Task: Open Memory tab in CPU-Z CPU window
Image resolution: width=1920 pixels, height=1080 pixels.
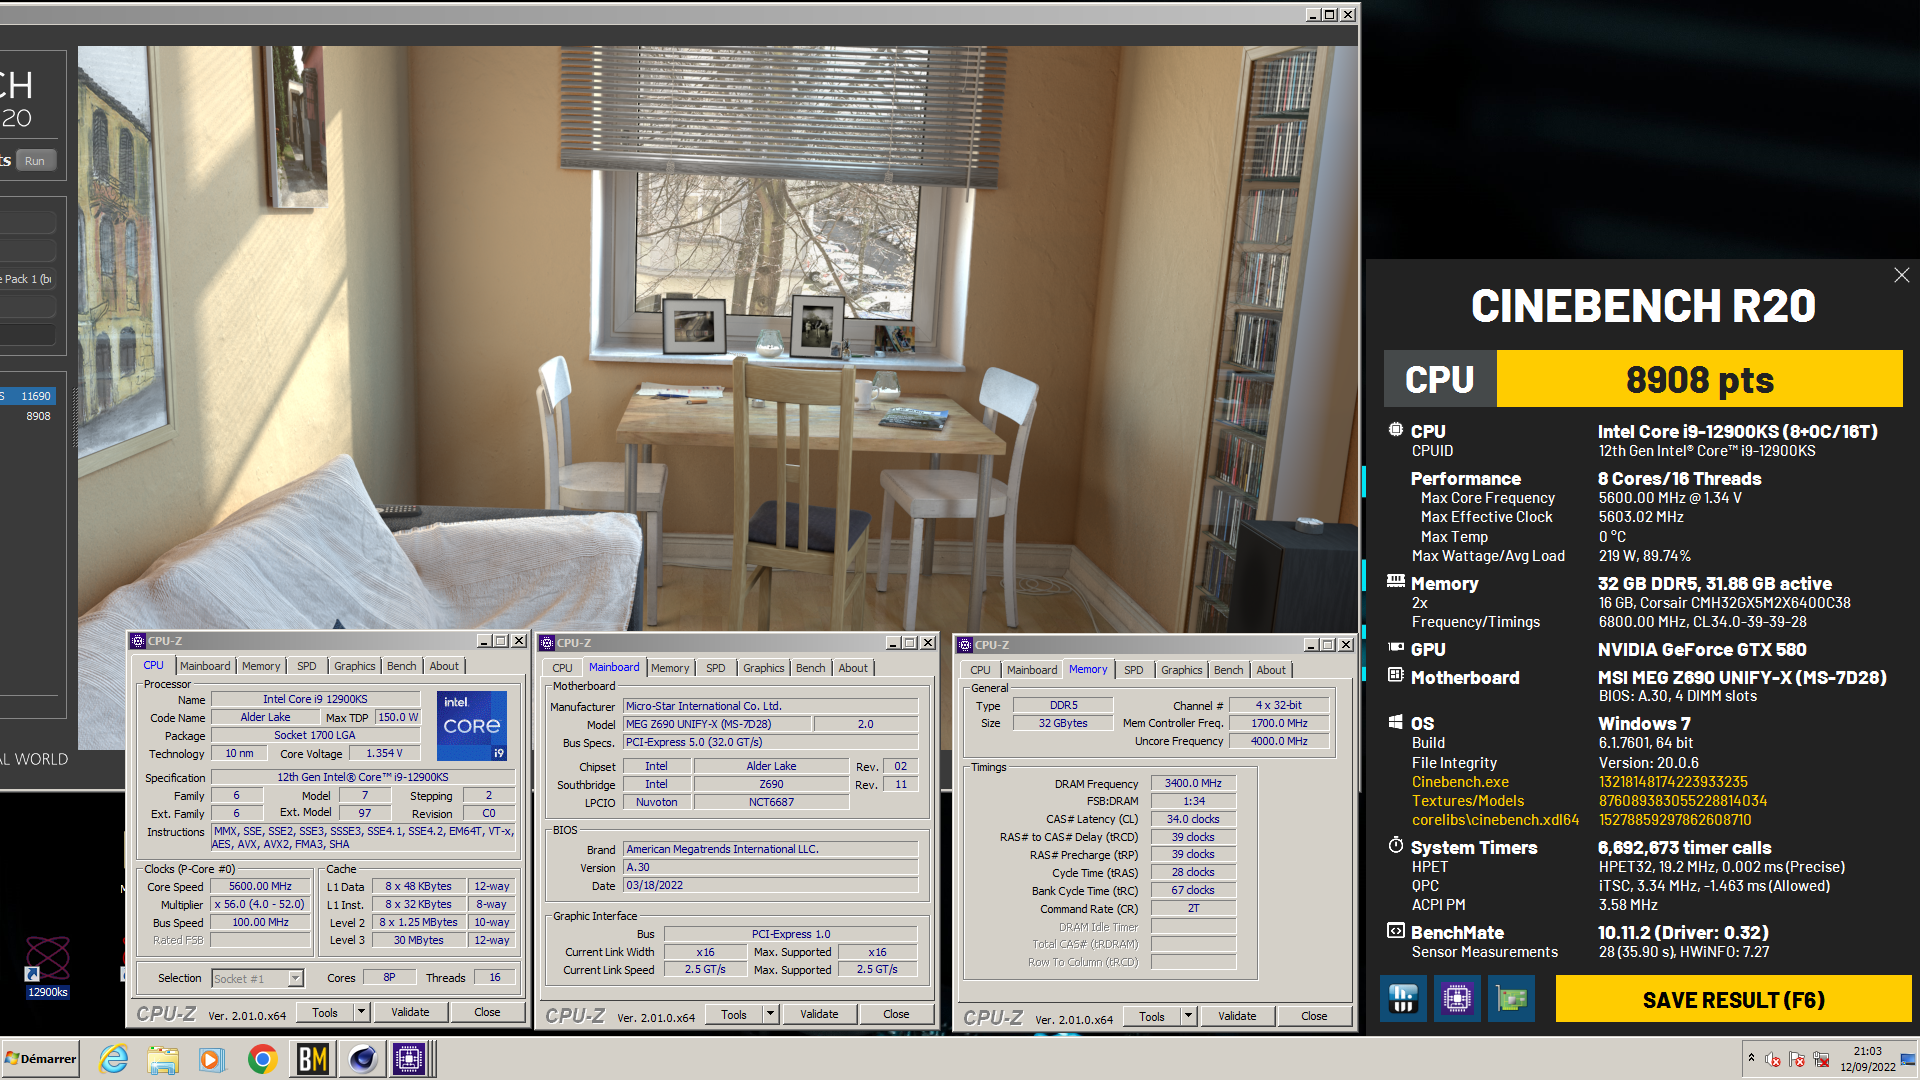Action: pos(261,666)
